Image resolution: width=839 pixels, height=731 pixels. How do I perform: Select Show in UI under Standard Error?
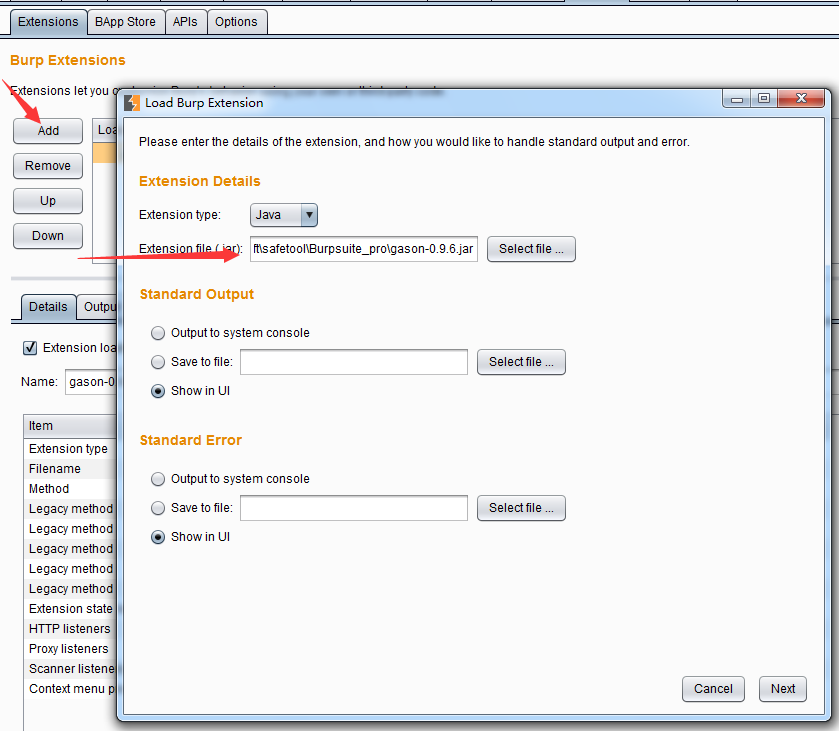coord(157,537)
